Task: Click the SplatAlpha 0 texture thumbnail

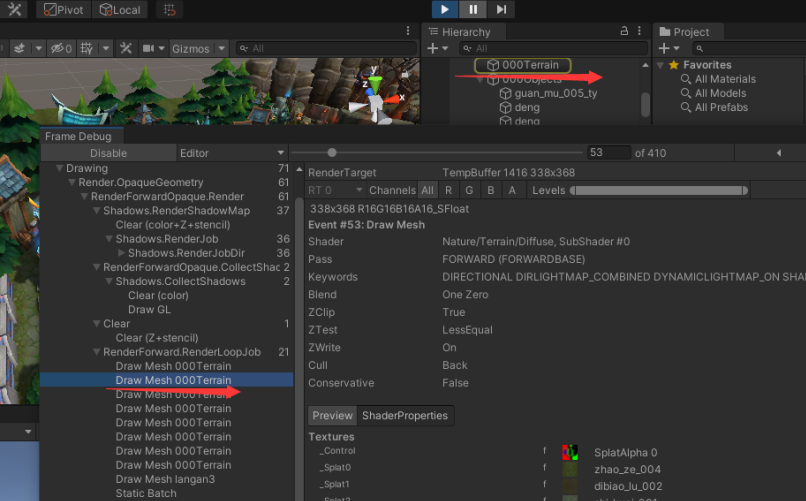Action: (x=570, y=453)
